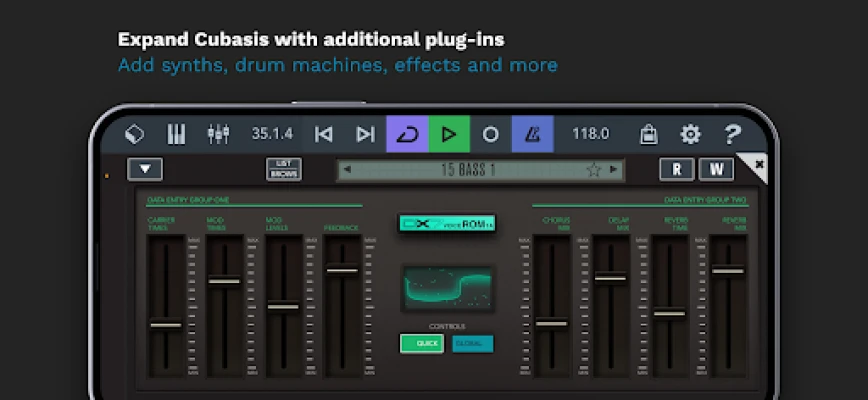Click the Chorus Mix slider handle

(551, 324)
